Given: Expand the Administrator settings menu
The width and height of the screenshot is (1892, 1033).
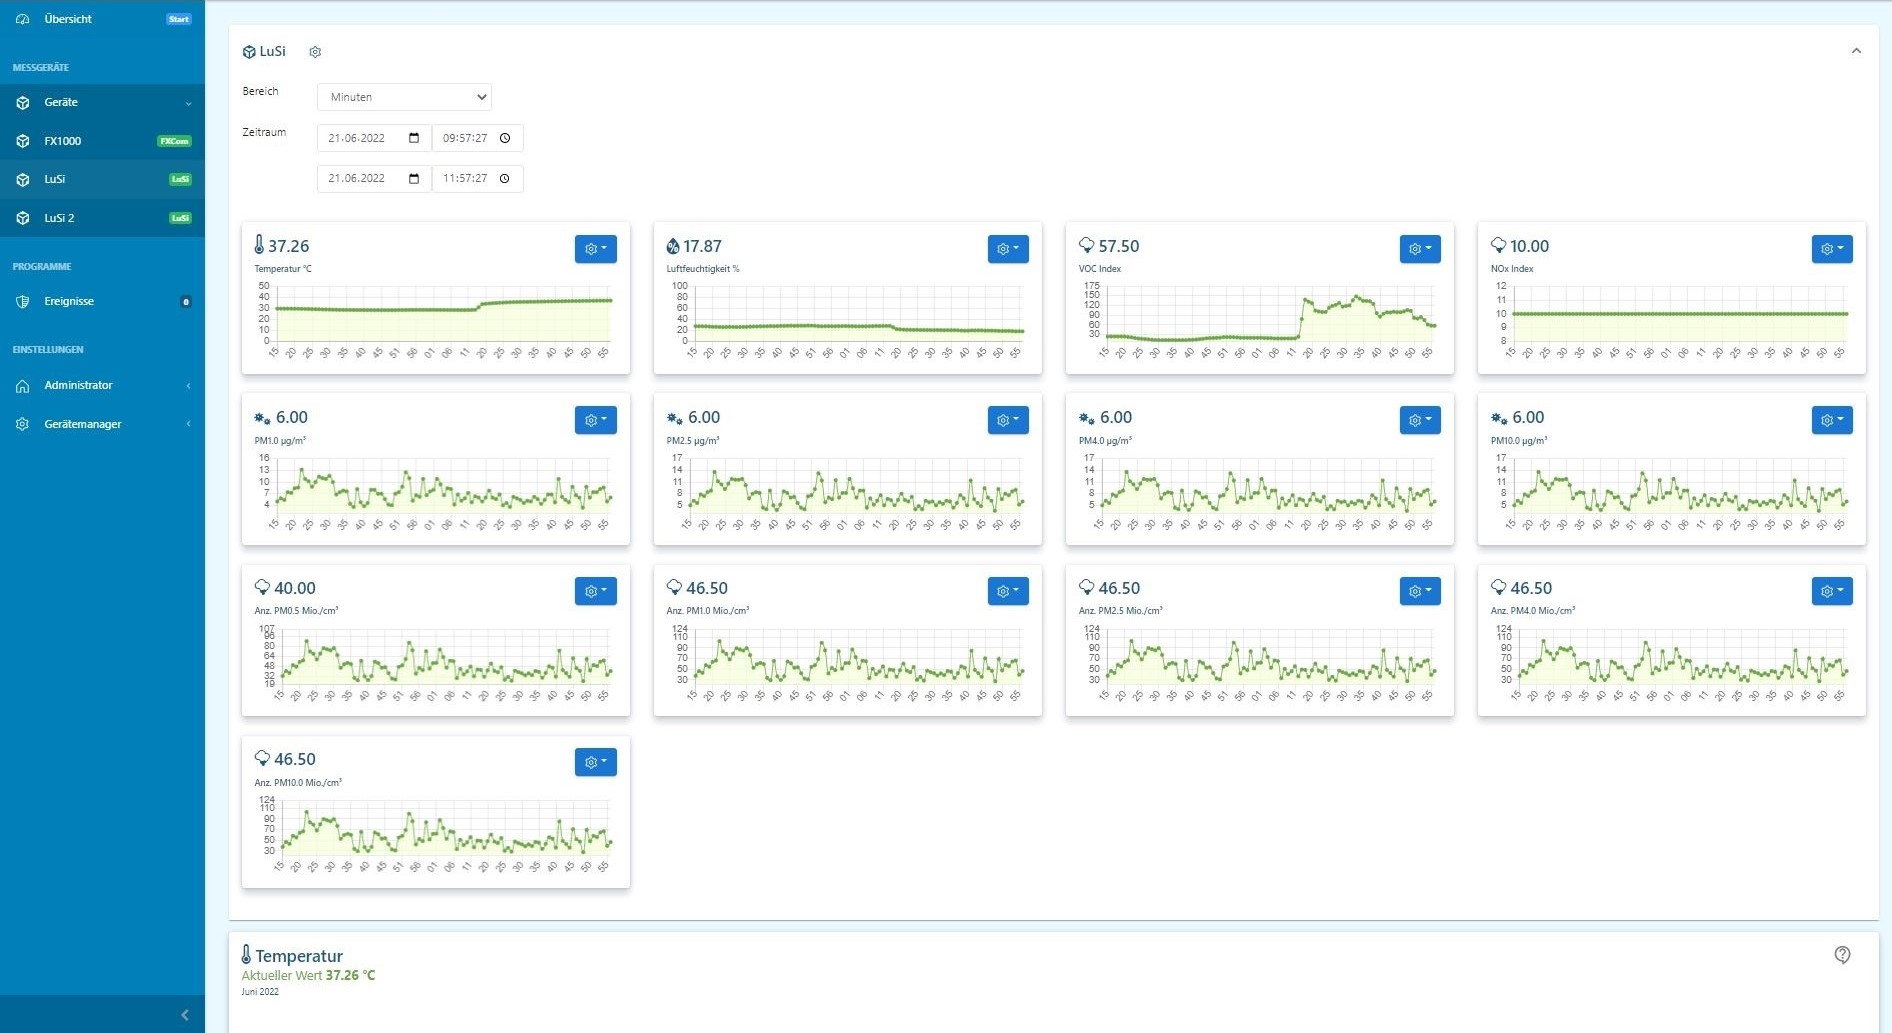Looking at the screenshot, I should (102, 385).
